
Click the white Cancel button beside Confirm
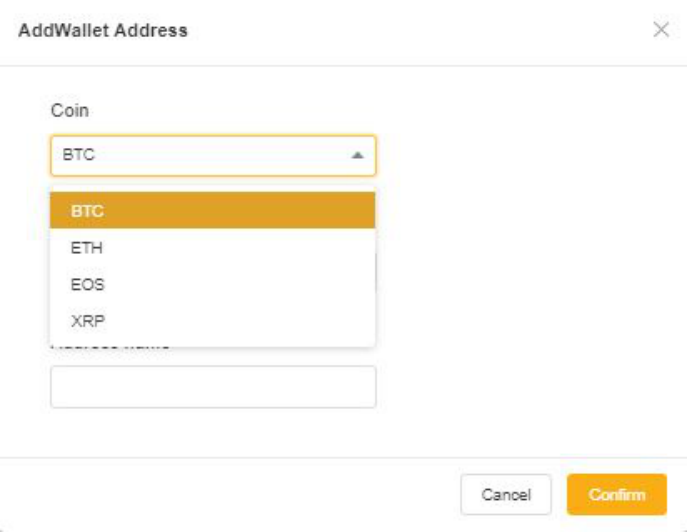pos(506,494)
